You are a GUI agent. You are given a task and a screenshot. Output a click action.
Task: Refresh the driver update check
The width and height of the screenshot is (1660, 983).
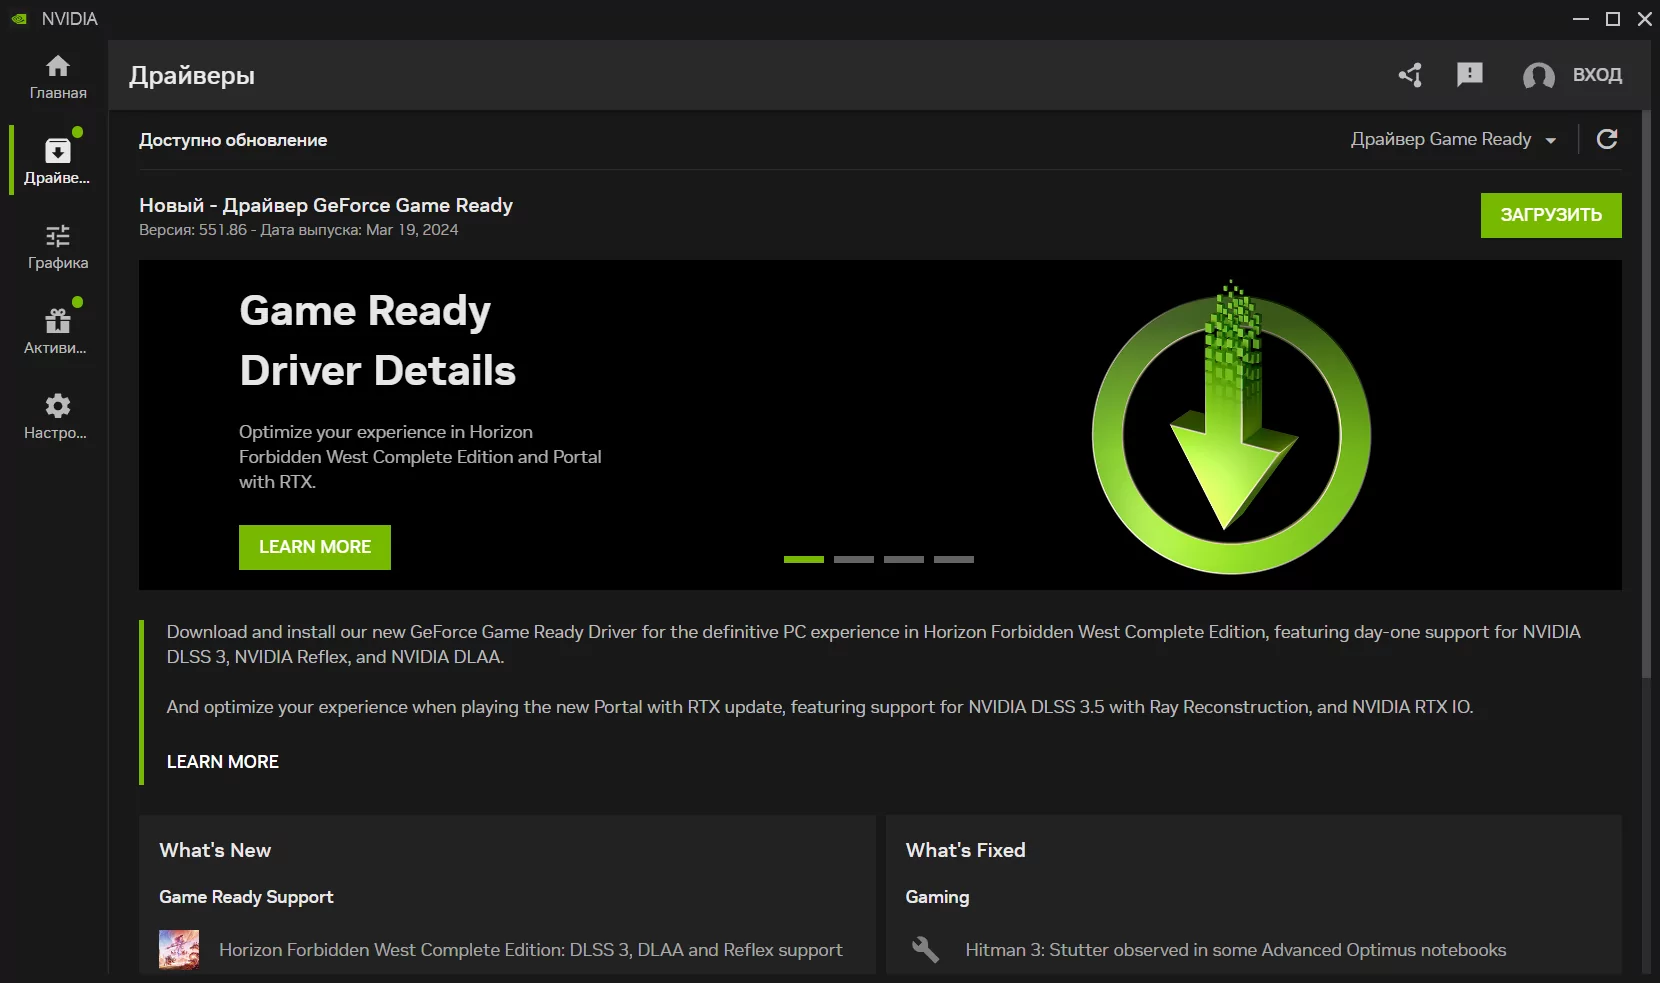point(1607,139)
